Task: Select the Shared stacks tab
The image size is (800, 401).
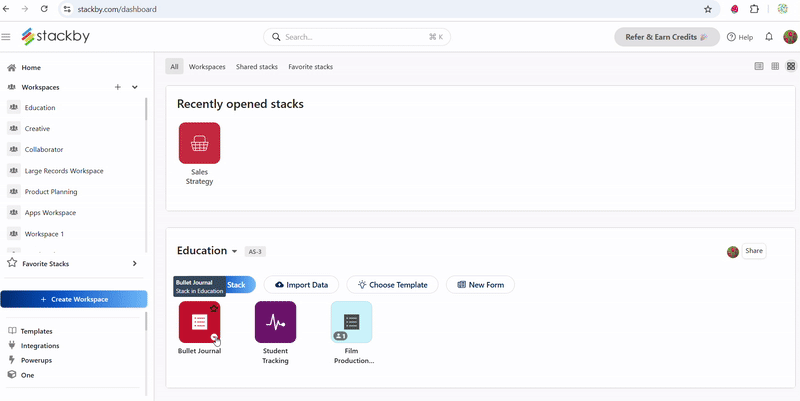Action: (257, 67)
